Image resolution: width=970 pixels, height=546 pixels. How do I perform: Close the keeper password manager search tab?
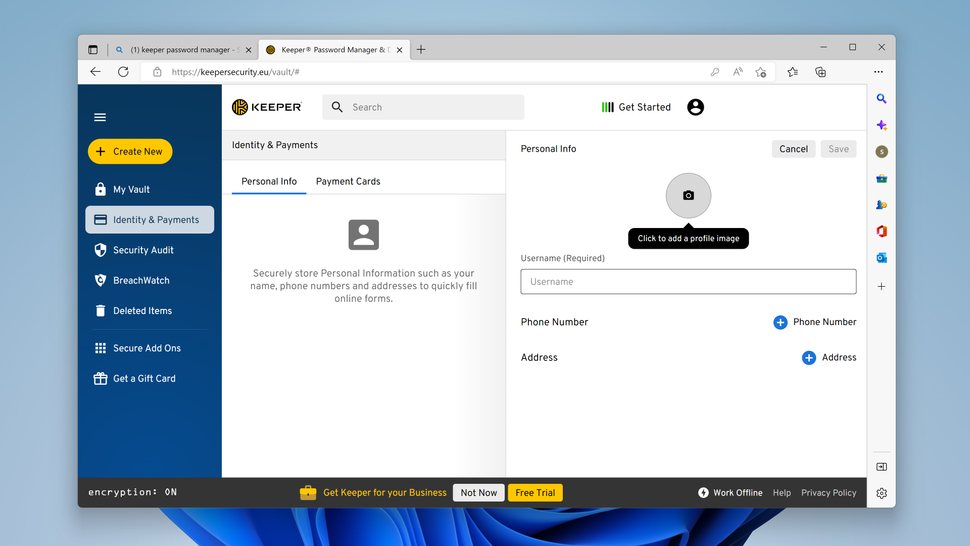249,49
